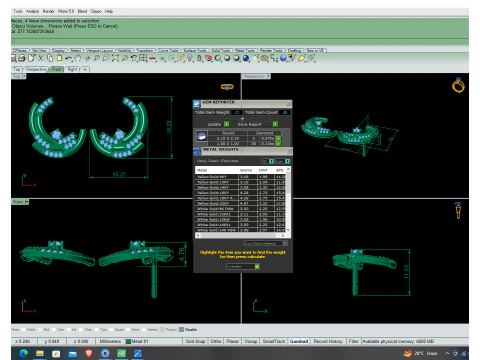Open the color wheel properties icon
The height and width of the screenshot is (360, 480).
pyautogui.click(x=218, y=58)
